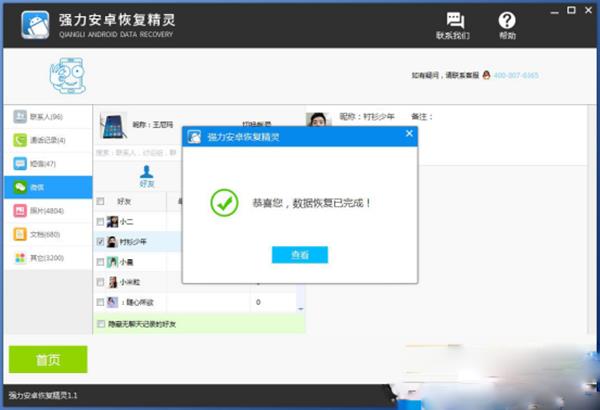Screen dimensions: 600x410
Task: Open 通话记录(4) call log category
Action: tap(46, 140)
